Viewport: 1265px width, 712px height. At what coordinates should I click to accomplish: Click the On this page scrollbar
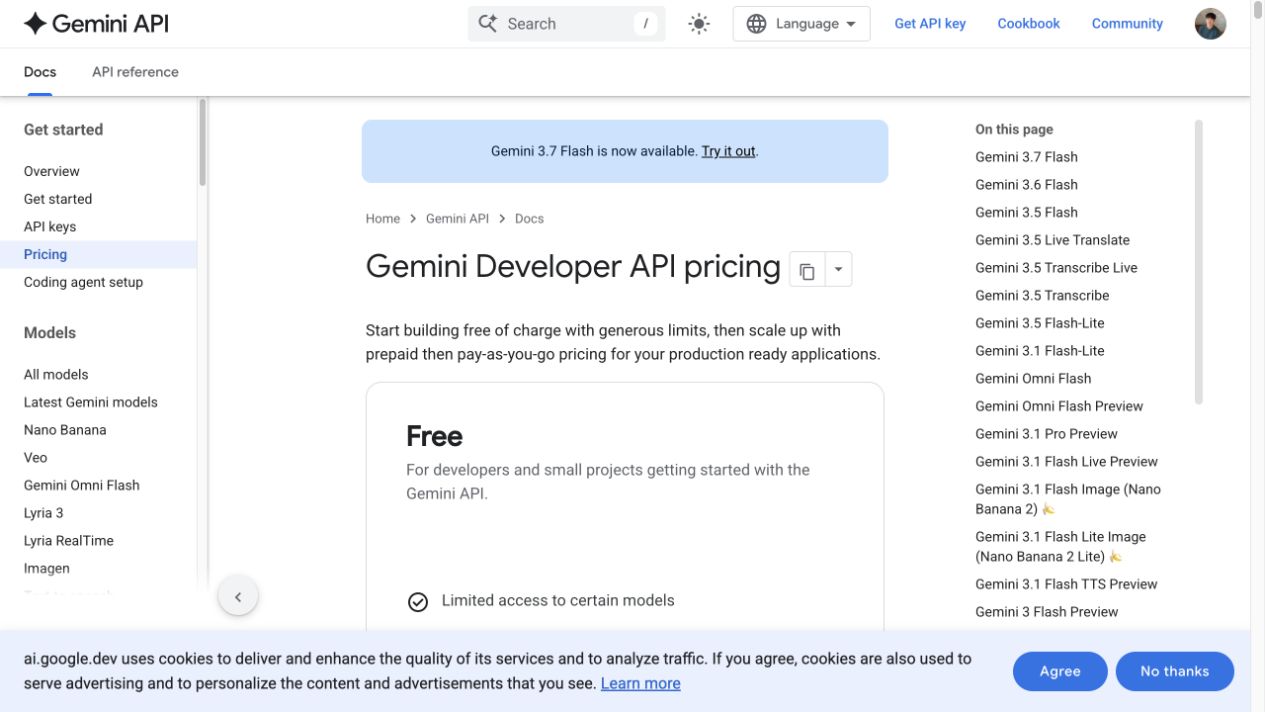coord(1198,262)
